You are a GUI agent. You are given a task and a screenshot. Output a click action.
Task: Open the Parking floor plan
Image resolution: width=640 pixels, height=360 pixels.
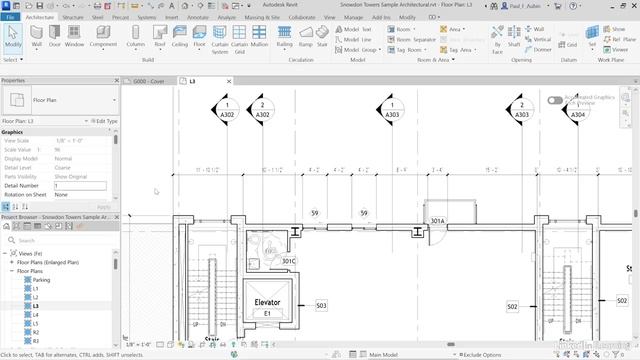pos(41,280)
